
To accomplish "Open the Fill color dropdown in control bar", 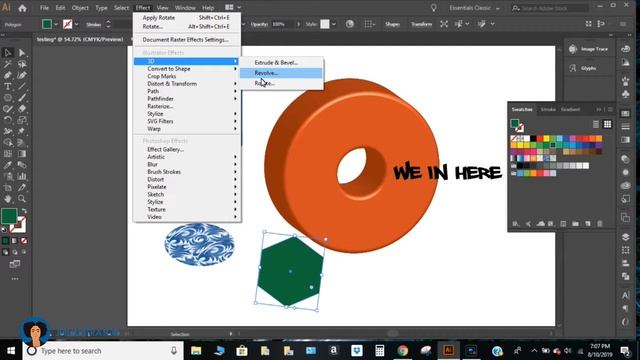I will pos(56,24).
